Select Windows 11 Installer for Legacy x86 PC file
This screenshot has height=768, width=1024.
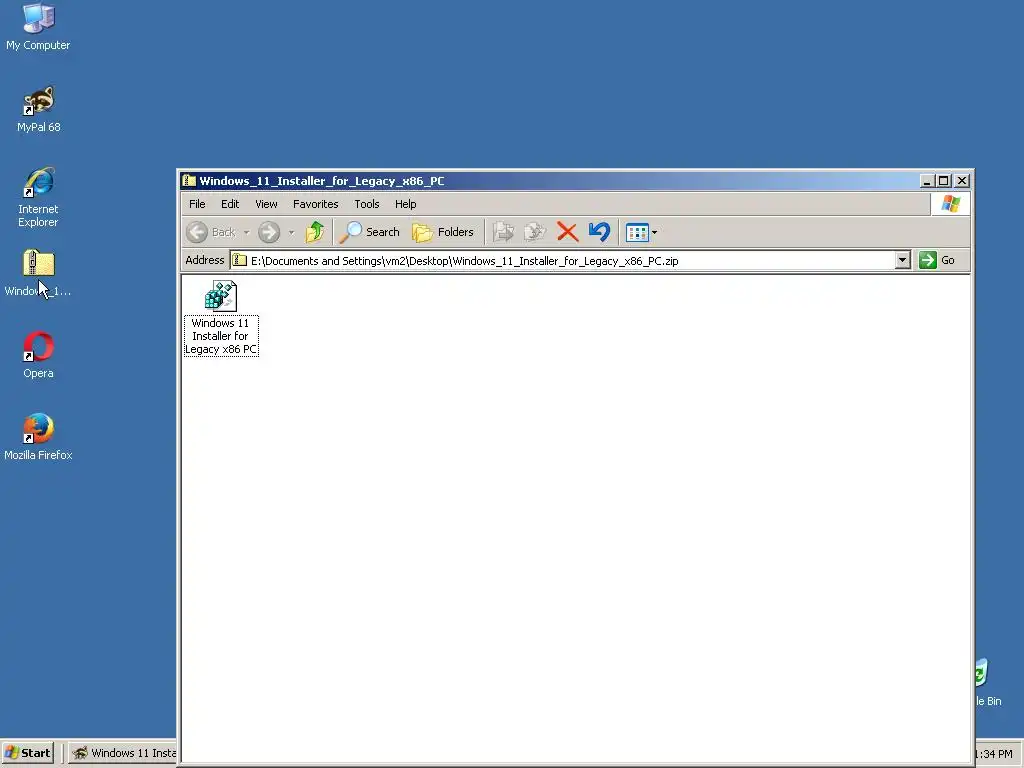pos(221,318)
